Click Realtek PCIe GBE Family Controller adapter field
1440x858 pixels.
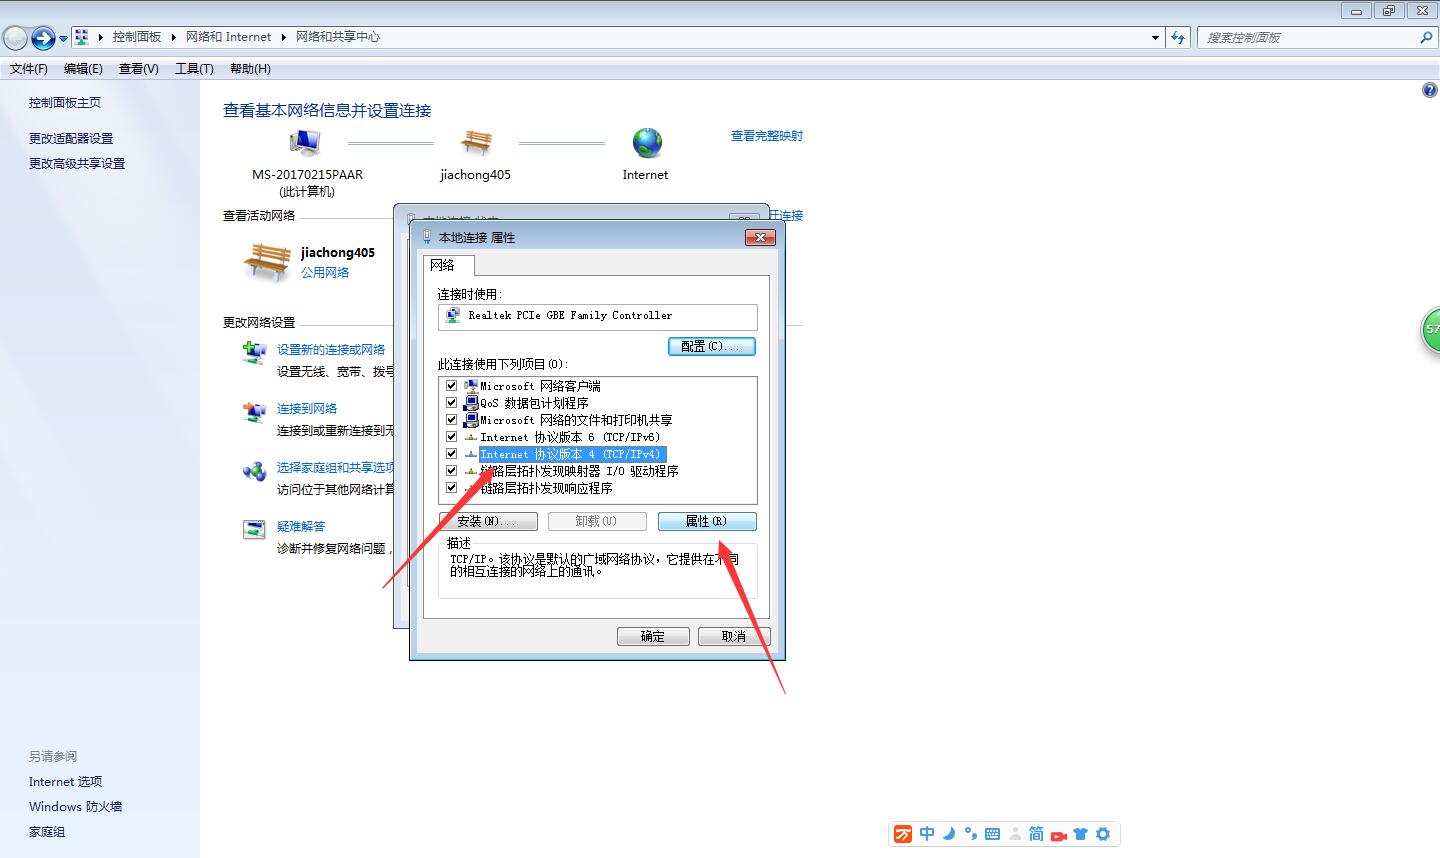(597, 316)
